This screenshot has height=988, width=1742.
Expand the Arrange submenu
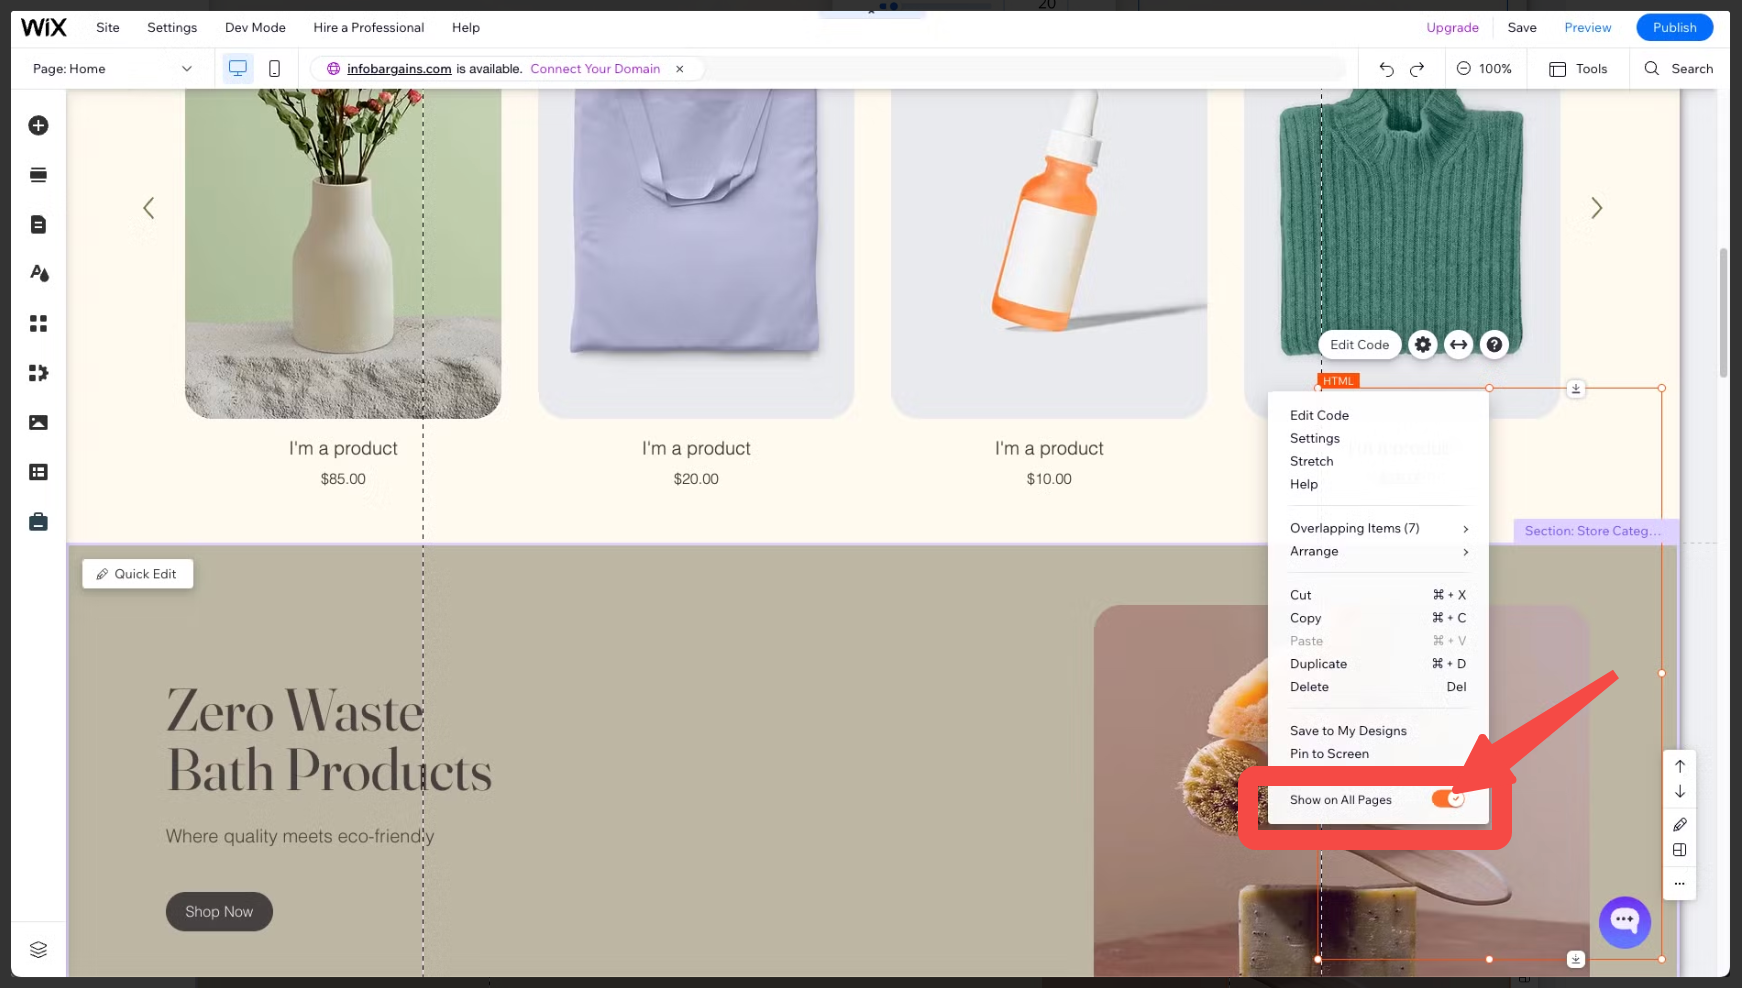(x=1378, y=551)
